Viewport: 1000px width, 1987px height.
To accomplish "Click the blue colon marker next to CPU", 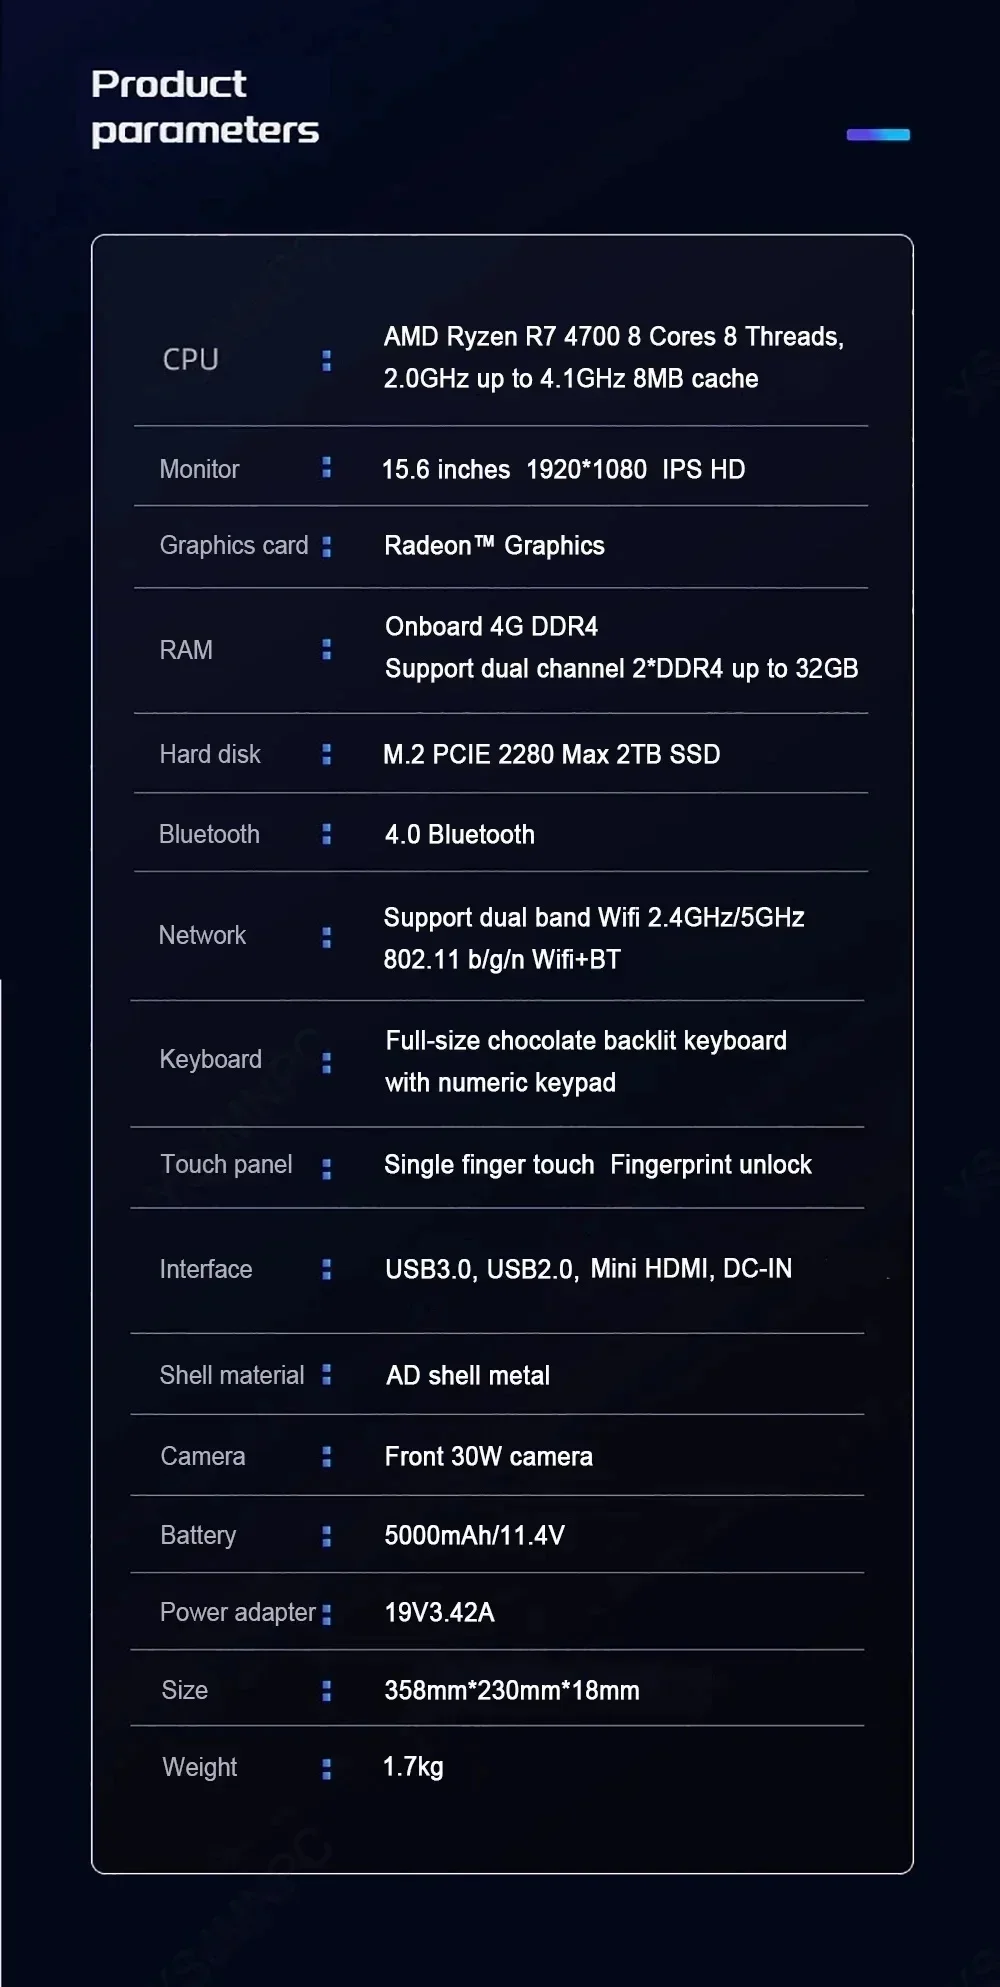I will coord(326,360).
